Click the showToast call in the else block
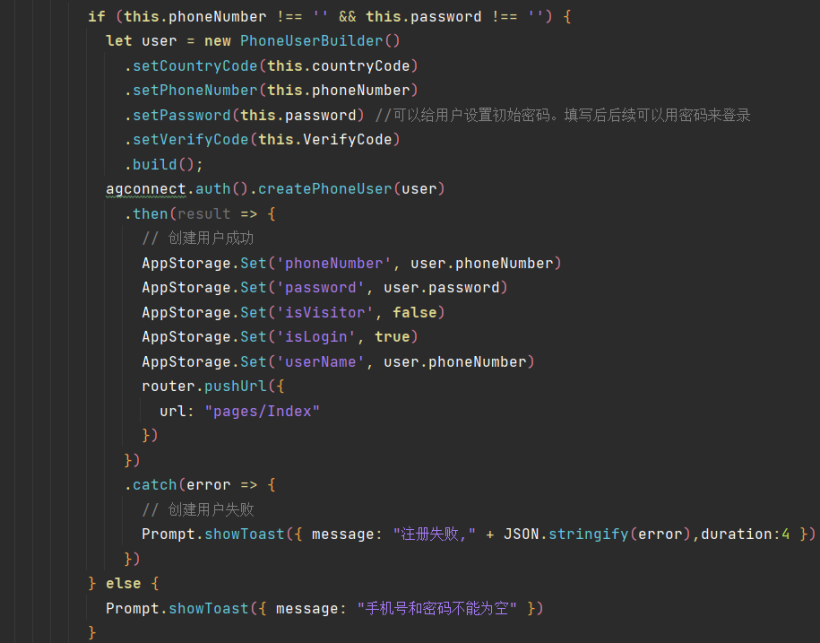 (x=208, y=608)
